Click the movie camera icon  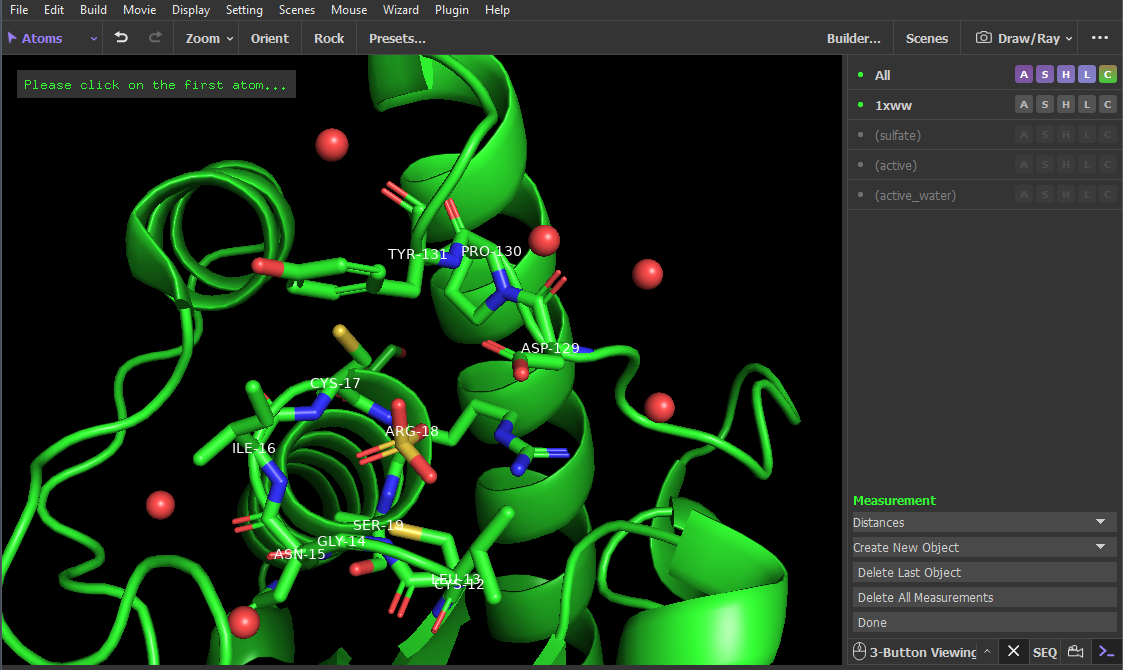point(1076,652)
